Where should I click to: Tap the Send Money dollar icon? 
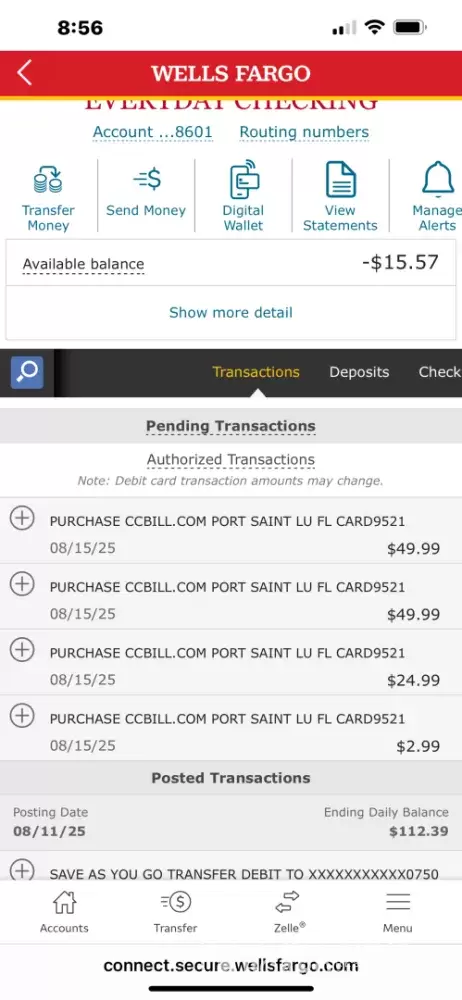(x=147, y=180)
